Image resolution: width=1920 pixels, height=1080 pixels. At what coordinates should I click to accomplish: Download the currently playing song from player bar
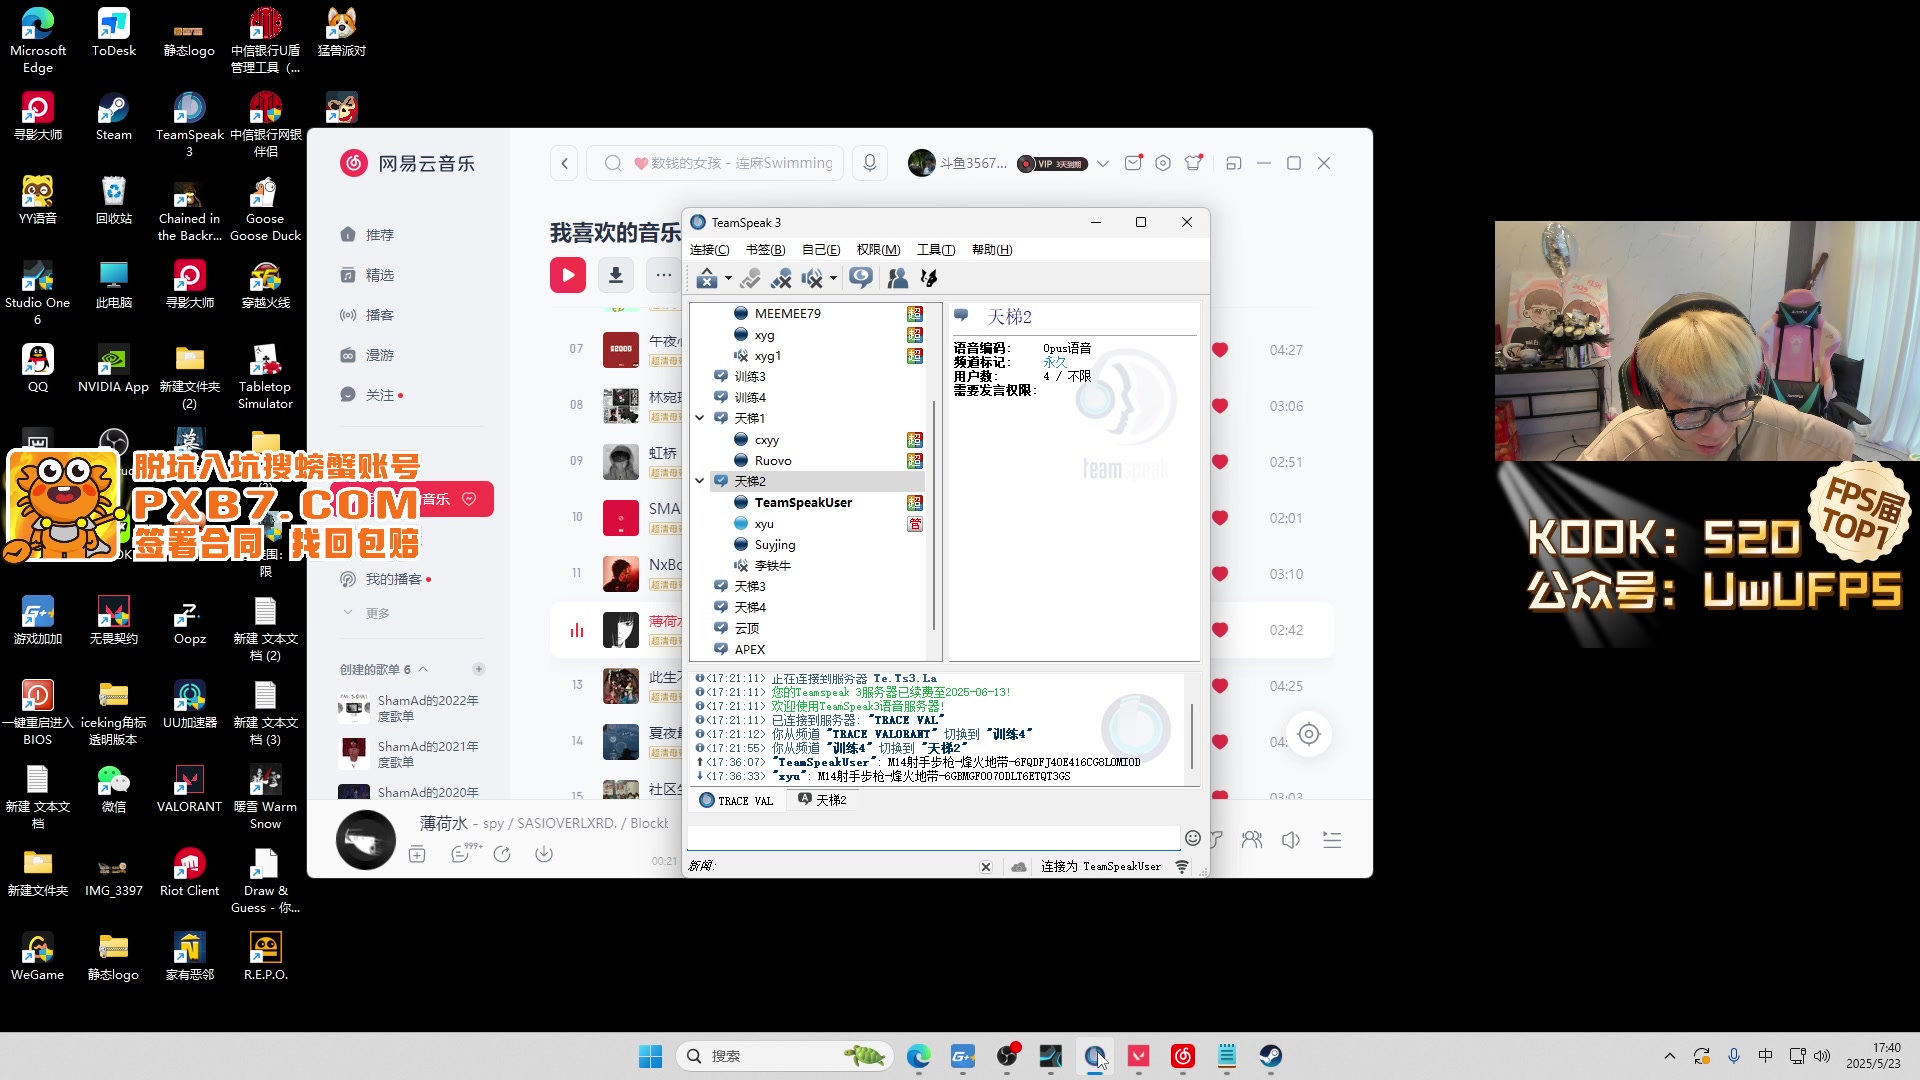(x=544, y=854)
